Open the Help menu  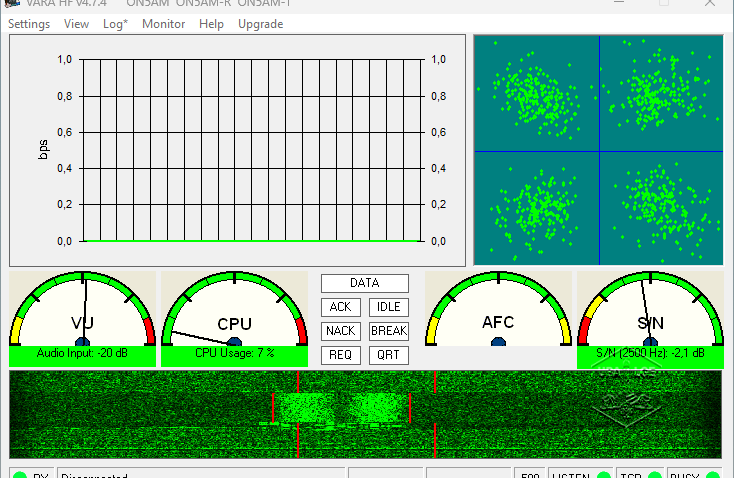click(211, 24)
